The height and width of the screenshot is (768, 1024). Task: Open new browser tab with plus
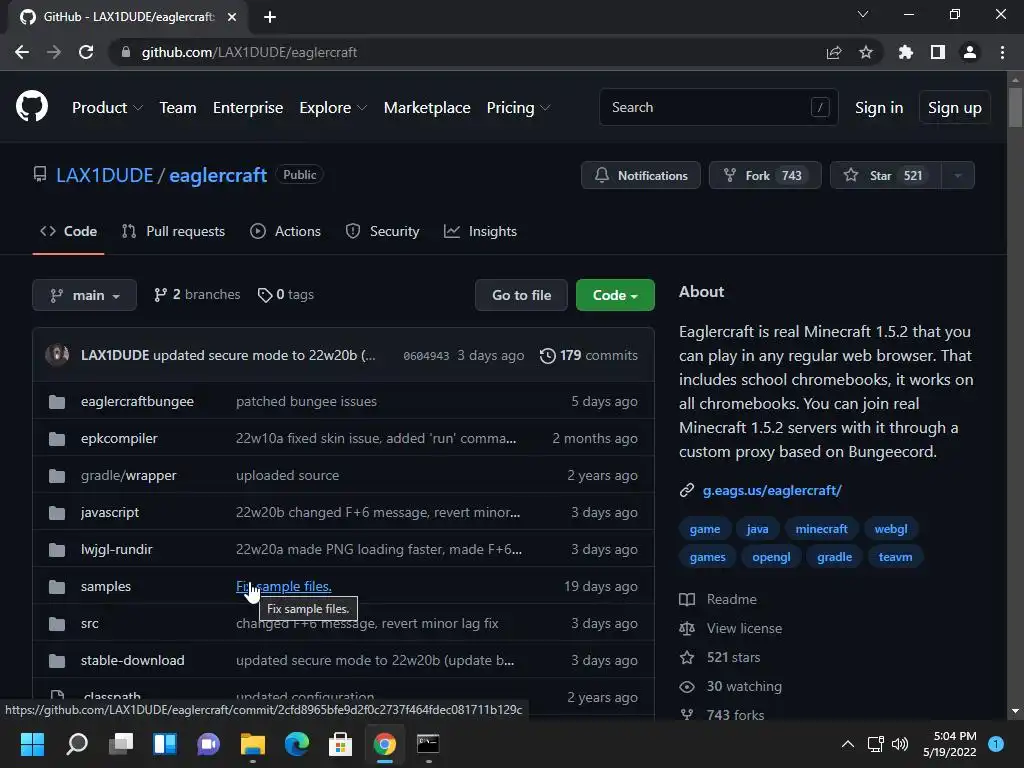click(270, 17)
